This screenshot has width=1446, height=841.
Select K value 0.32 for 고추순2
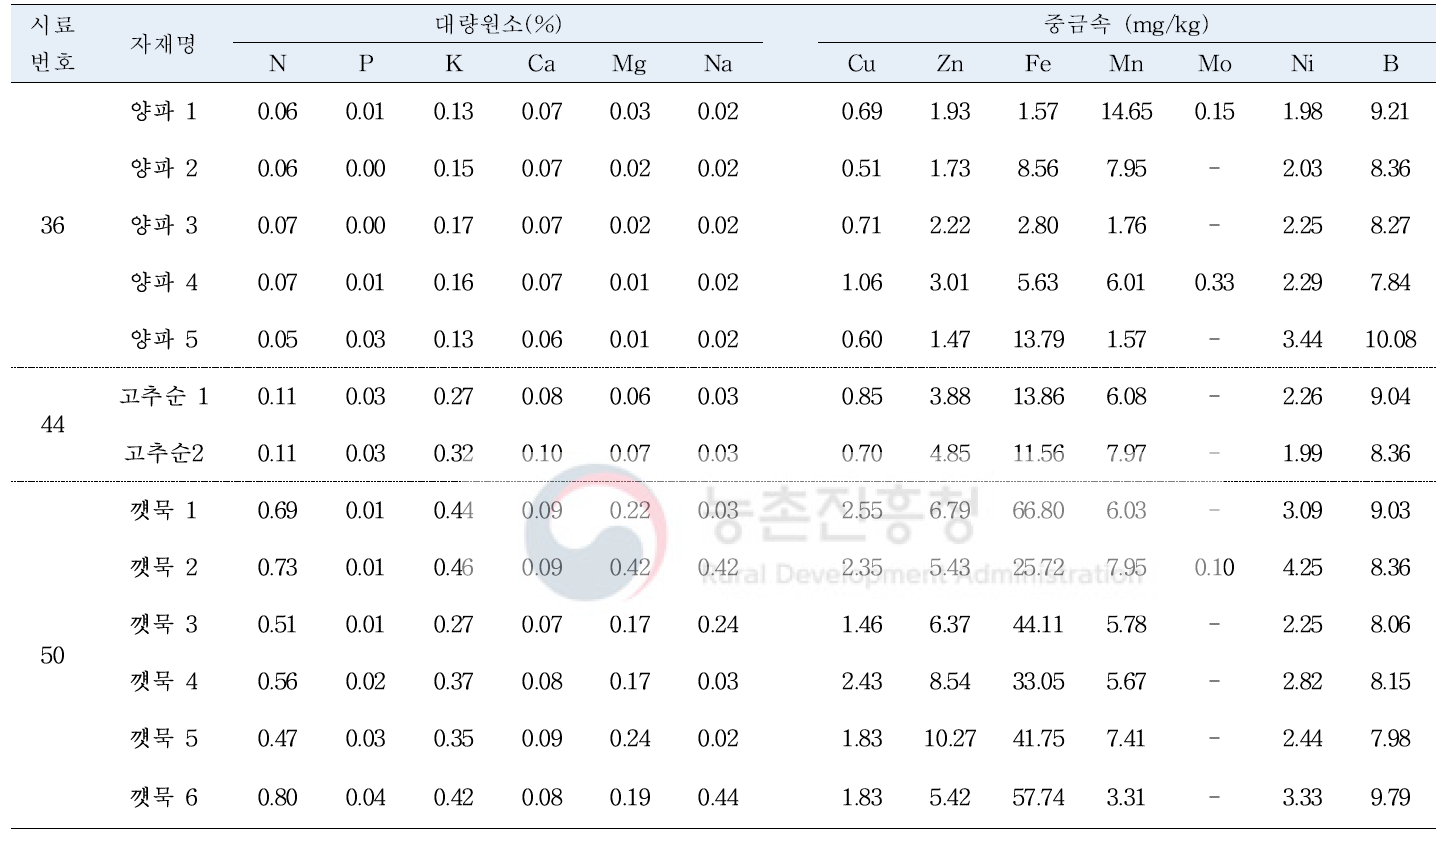click(453, 454)
